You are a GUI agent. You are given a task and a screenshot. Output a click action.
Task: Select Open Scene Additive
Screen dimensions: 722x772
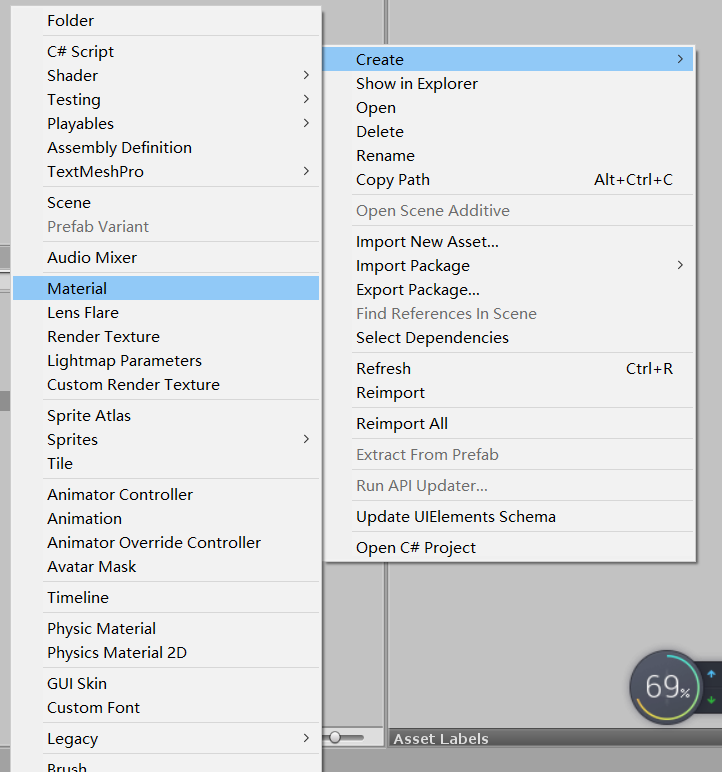(x=509, y=211)
